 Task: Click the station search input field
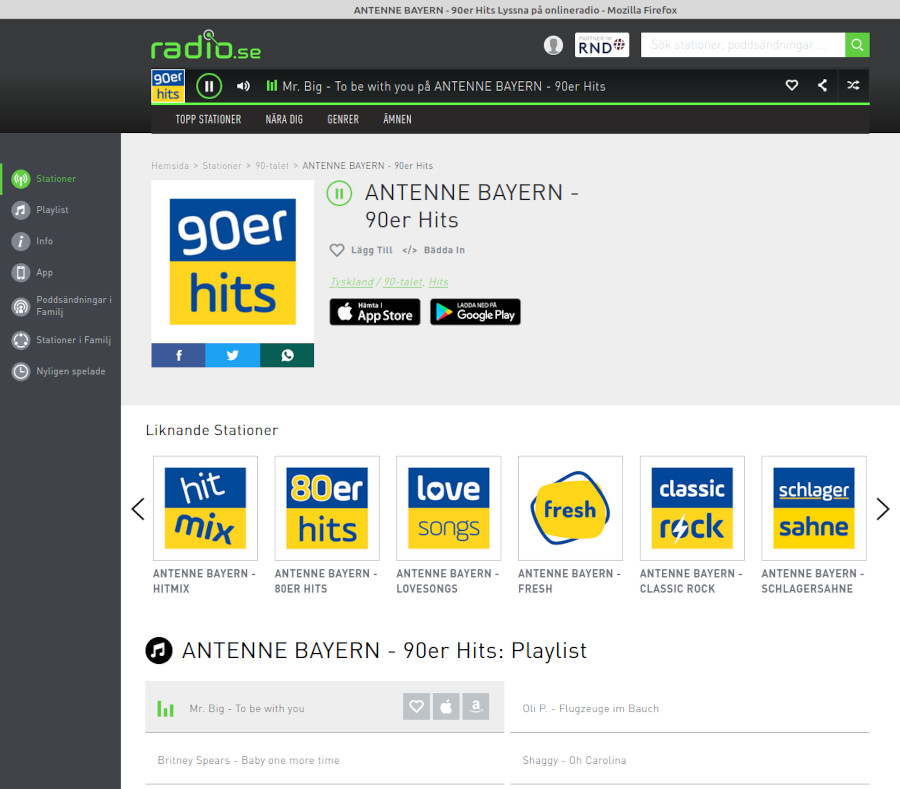click(x=743, y=45)
